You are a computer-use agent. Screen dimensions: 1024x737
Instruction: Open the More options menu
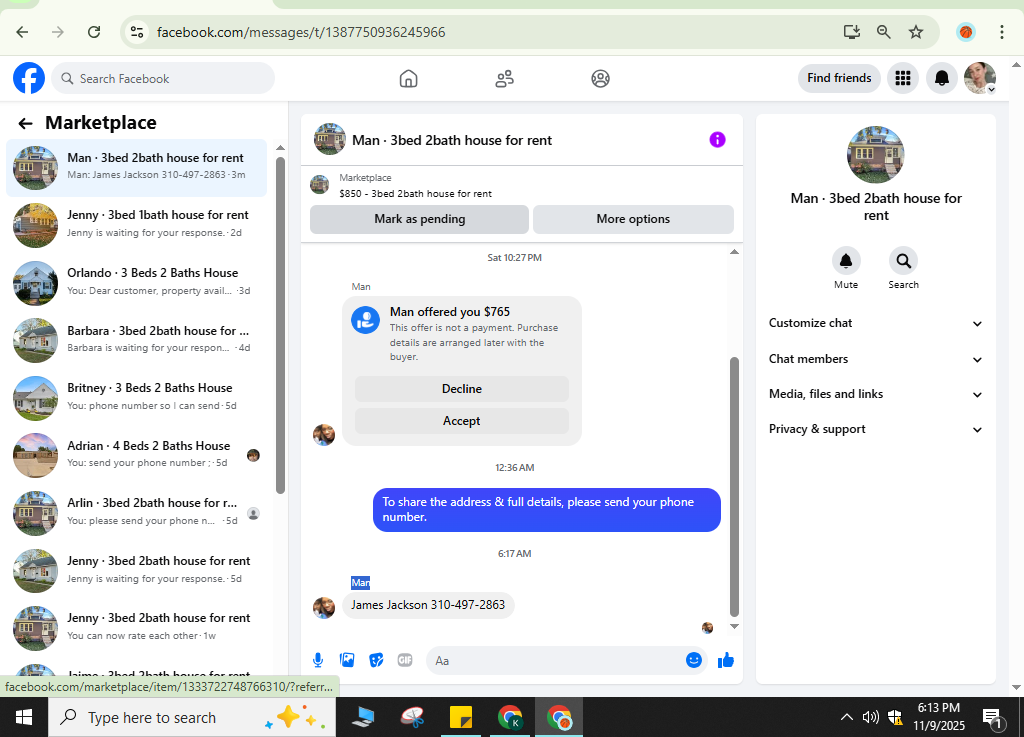(x=633, y=219)
